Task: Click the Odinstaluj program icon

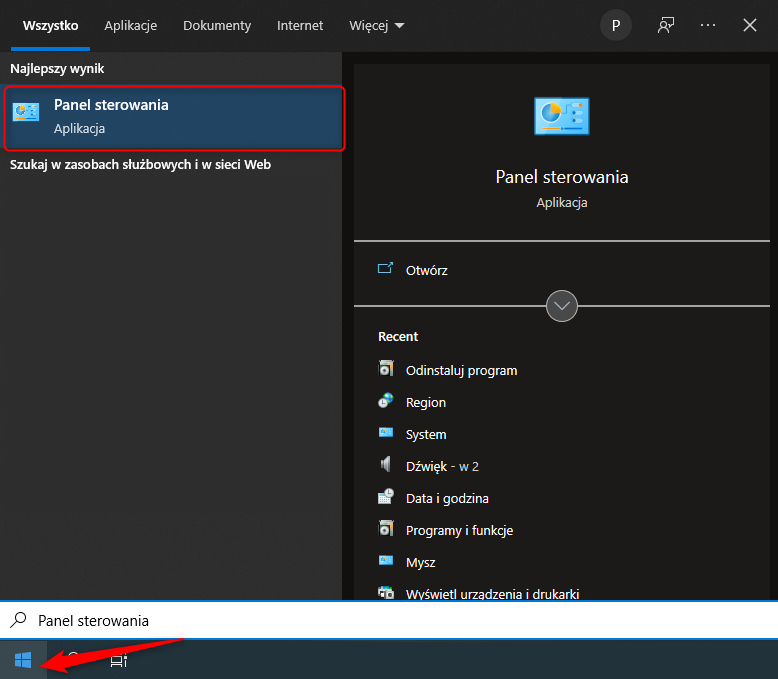Action: pos(386,369)
